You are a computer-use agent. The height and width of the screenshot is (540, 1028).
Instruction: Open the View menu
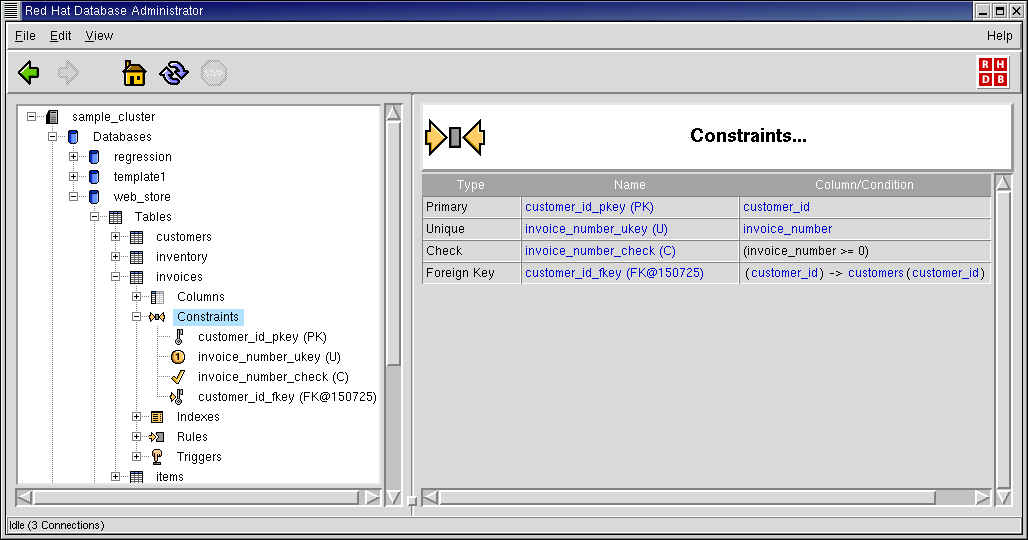[x=99, y=36]
